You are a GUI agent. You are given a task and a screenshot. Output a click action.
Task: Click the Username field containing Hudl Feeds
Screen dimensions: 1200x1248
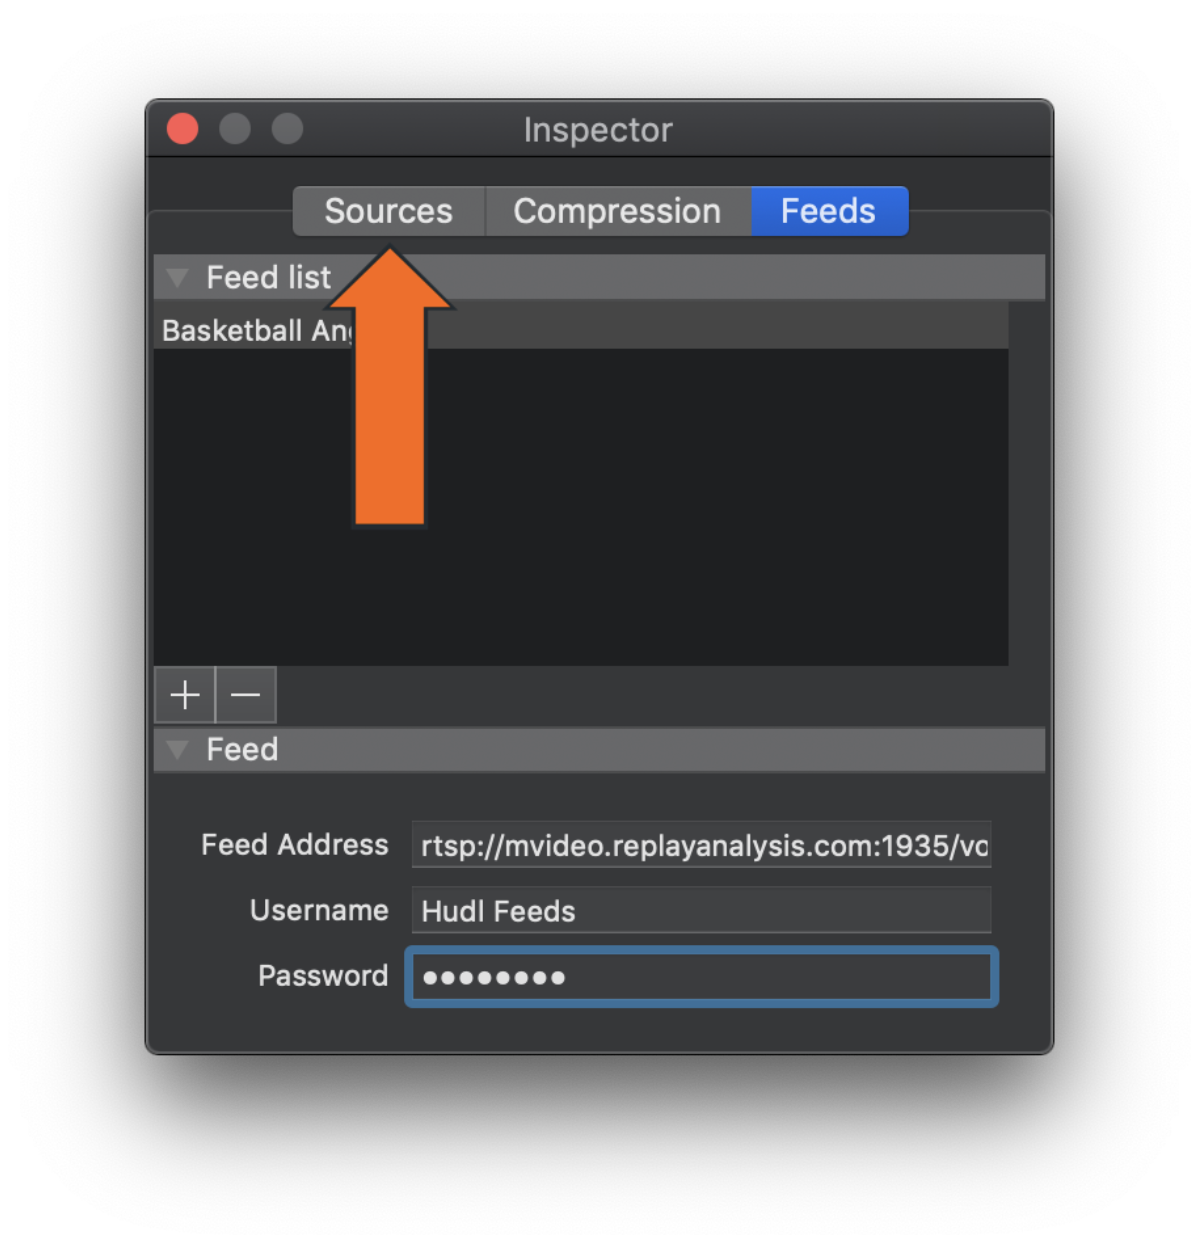pos(700,911)
